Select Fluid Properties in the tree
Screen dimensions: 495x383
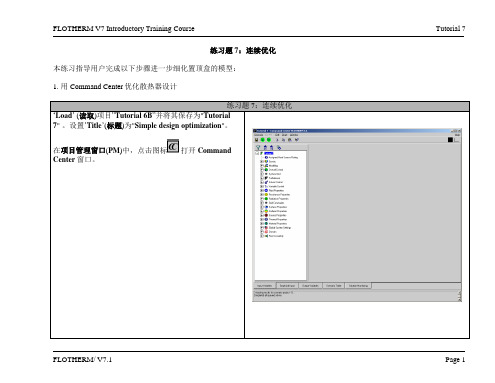click(276, 191)
